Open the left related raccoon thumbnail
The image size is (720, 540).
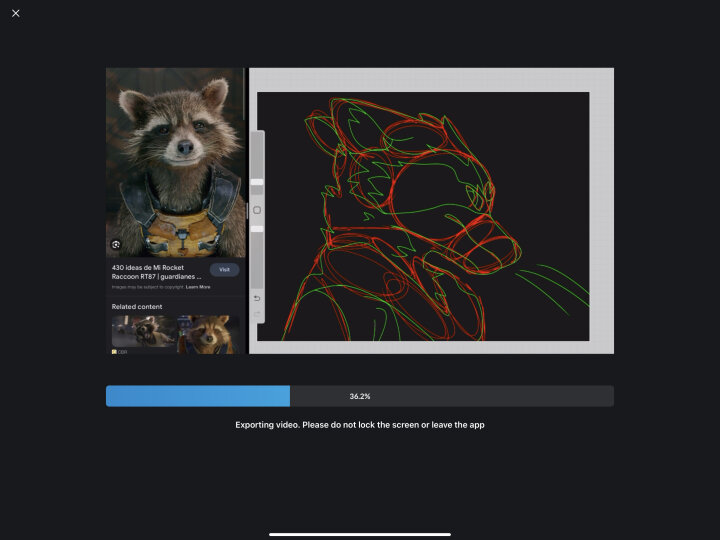click(144, 331)
